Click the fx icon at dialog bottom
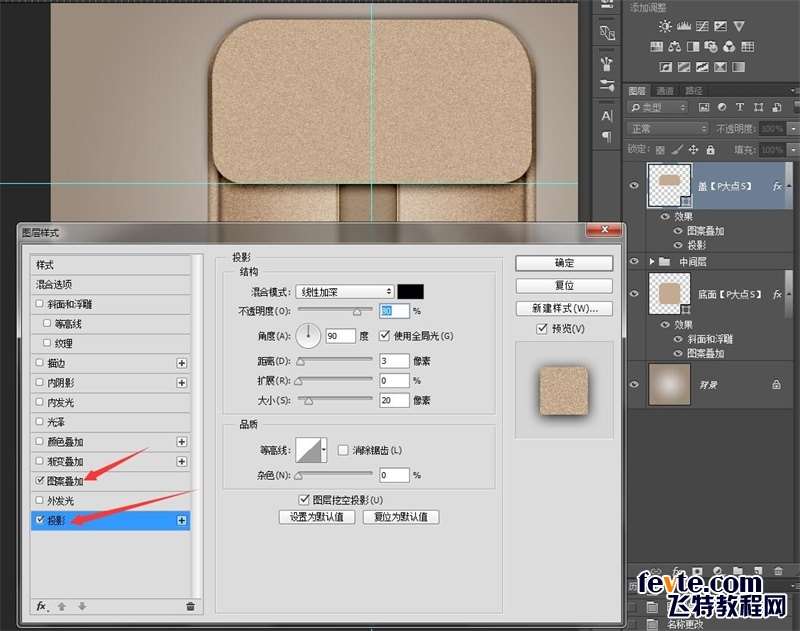 click(x=42, y=606)
